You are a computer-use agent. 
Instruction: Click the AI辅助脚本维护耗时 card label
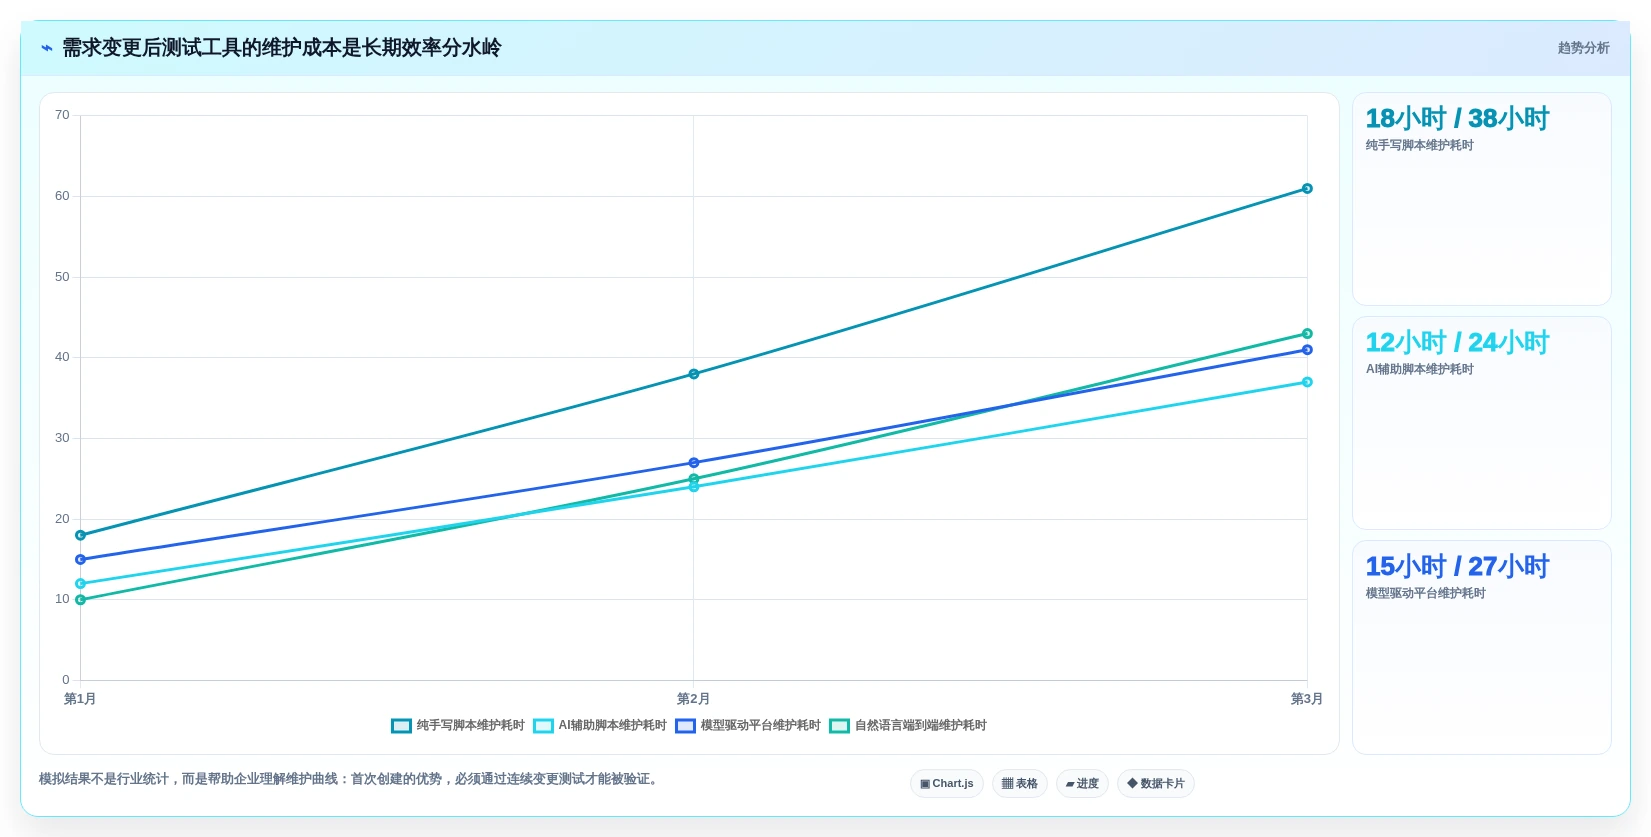(1419, 370)
